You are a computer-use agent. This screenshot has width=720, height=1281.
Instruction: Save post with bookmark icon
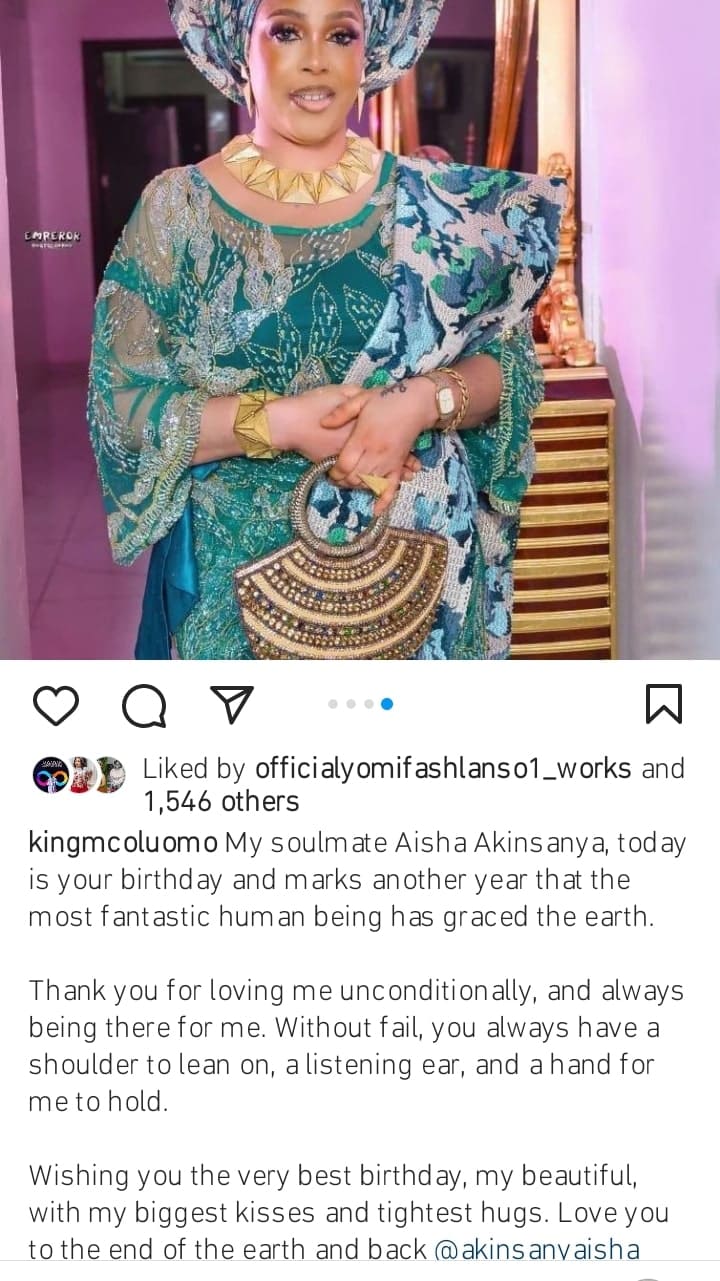click(664, 704)
